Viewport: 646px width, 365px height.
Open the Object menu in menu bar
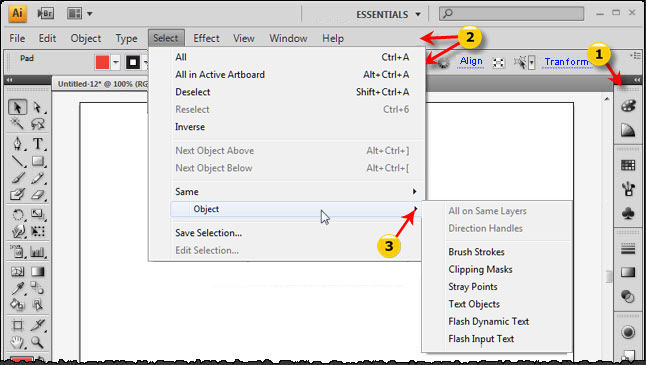click(x=86, y=38)
